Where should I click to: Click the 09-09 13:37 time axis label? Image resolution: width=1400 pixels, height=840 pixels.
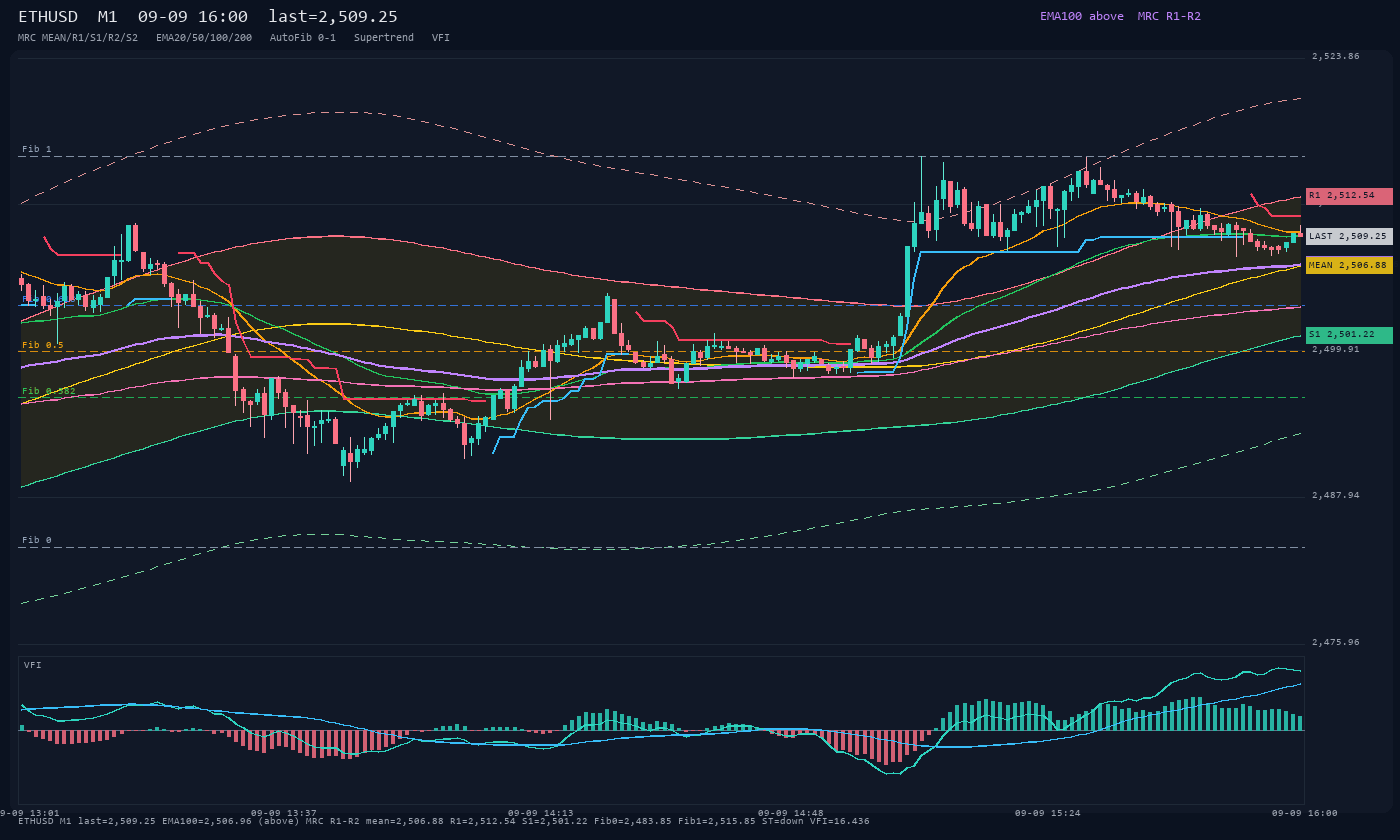coord(284,813)
